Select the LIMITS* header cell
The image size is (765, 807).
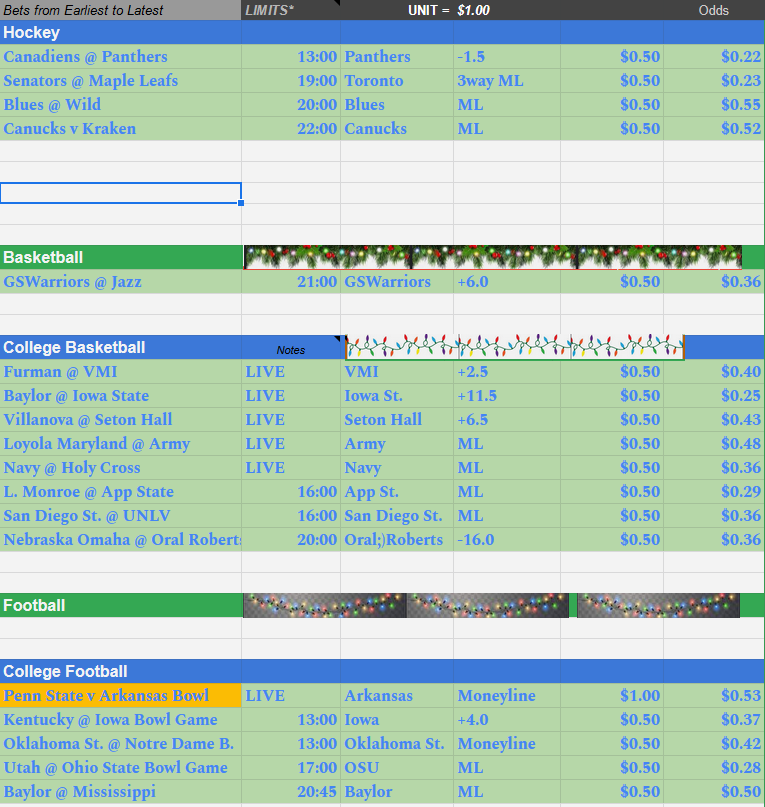coord(291,10)
